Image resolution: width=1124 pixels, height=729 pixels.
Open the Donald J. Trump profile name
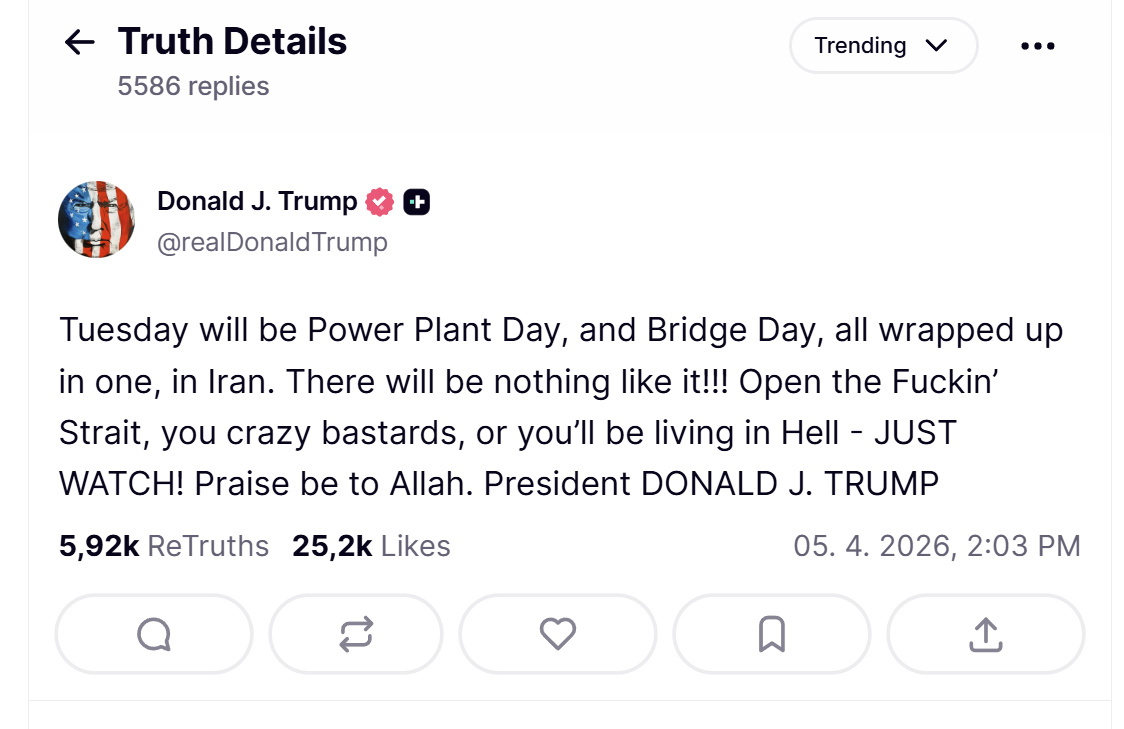(257, 202)
